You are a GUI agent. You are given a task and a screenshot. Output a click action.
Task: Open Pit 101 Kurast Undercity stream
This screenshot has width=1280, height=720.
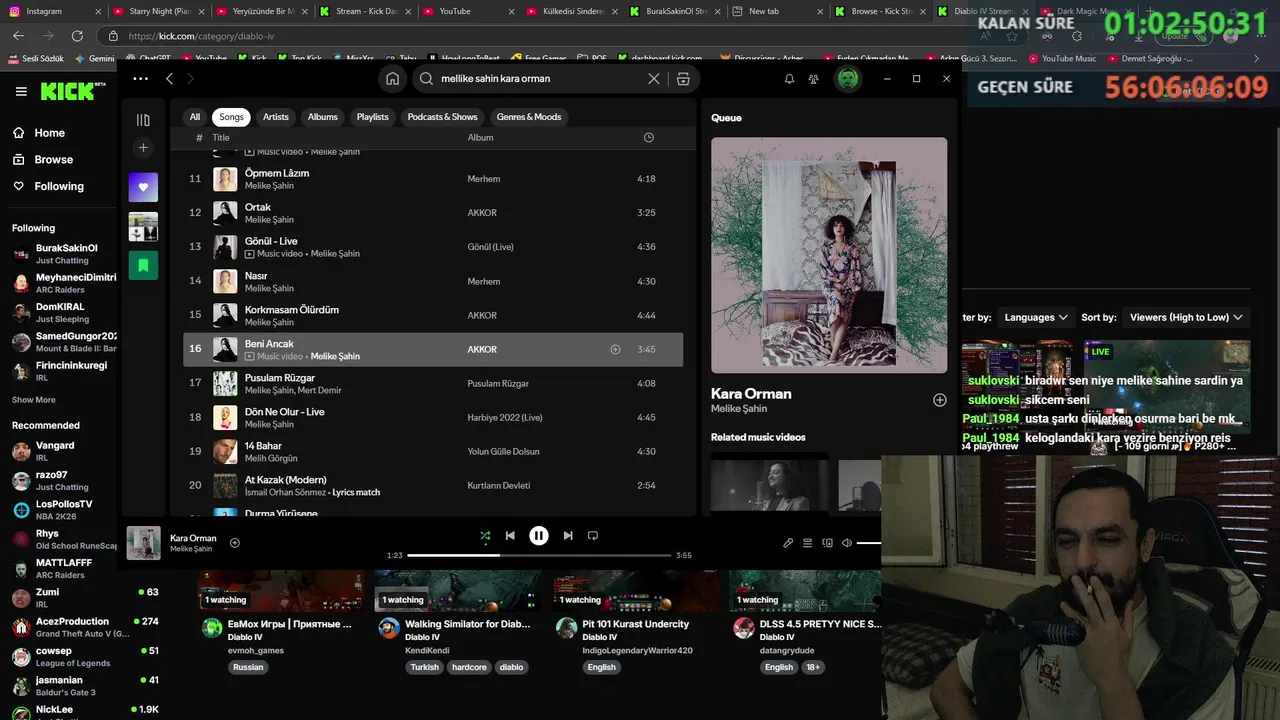pyautogui.click(x=636, y=624)
